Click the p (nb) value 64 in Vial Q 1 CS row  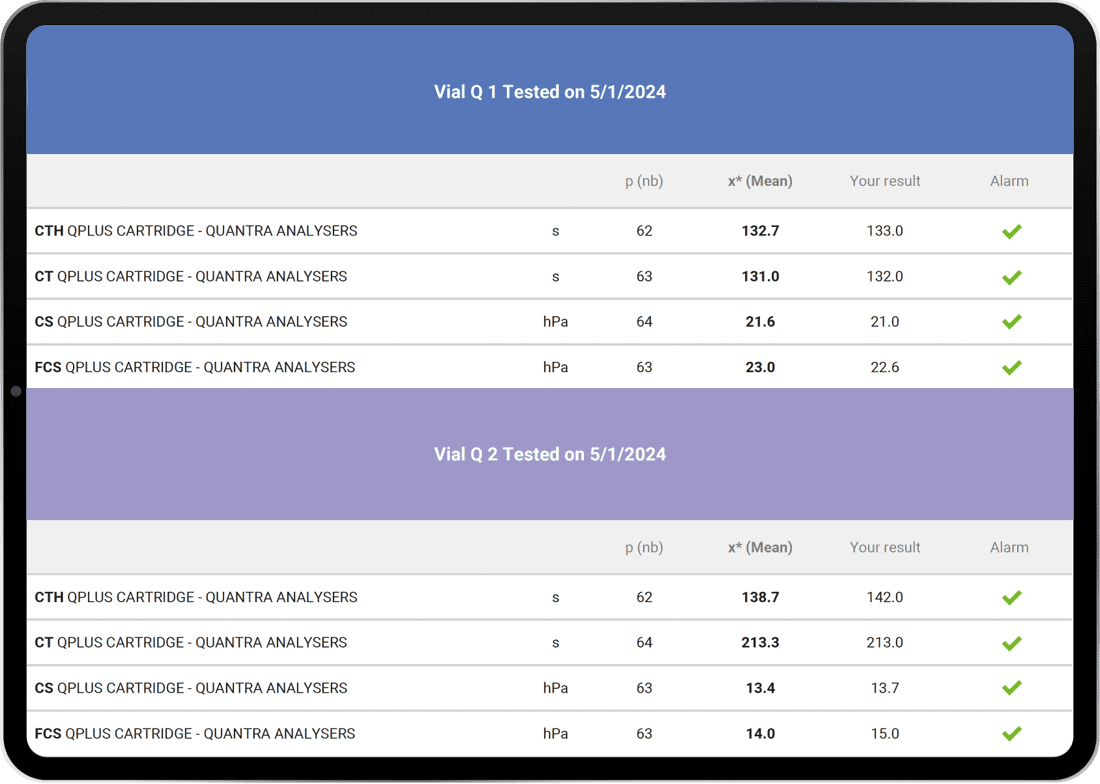(x=644, y=322)
